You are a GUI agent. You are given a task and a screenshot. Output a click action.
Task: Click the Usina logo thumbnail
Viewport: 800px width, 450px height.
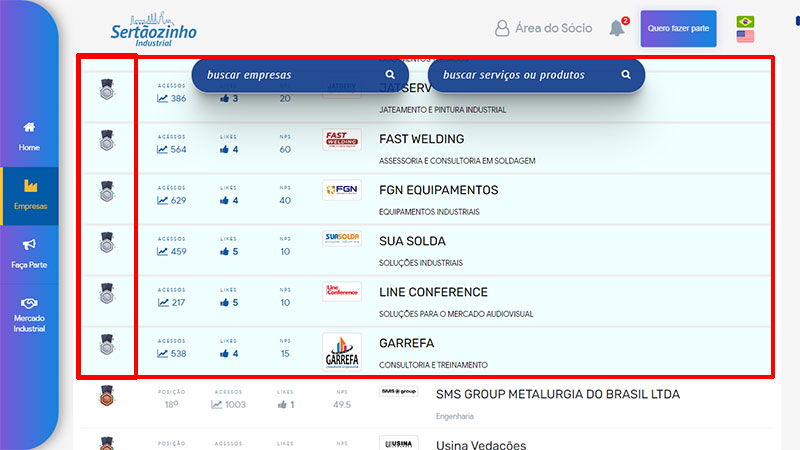[x=398, y=443]
